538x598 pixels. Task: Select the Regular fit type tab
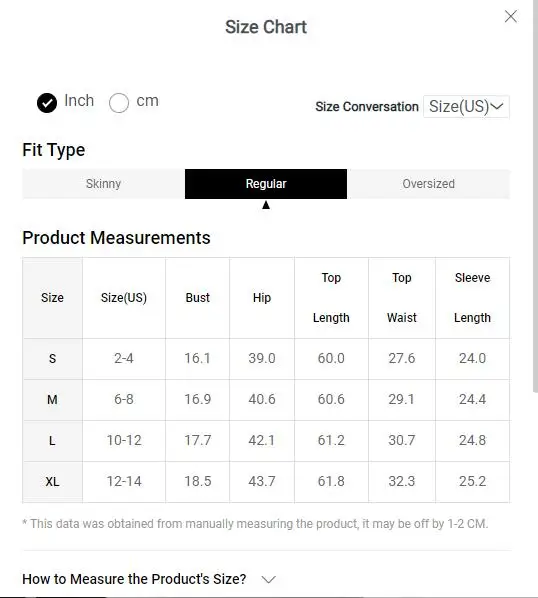tap(266, 184)
